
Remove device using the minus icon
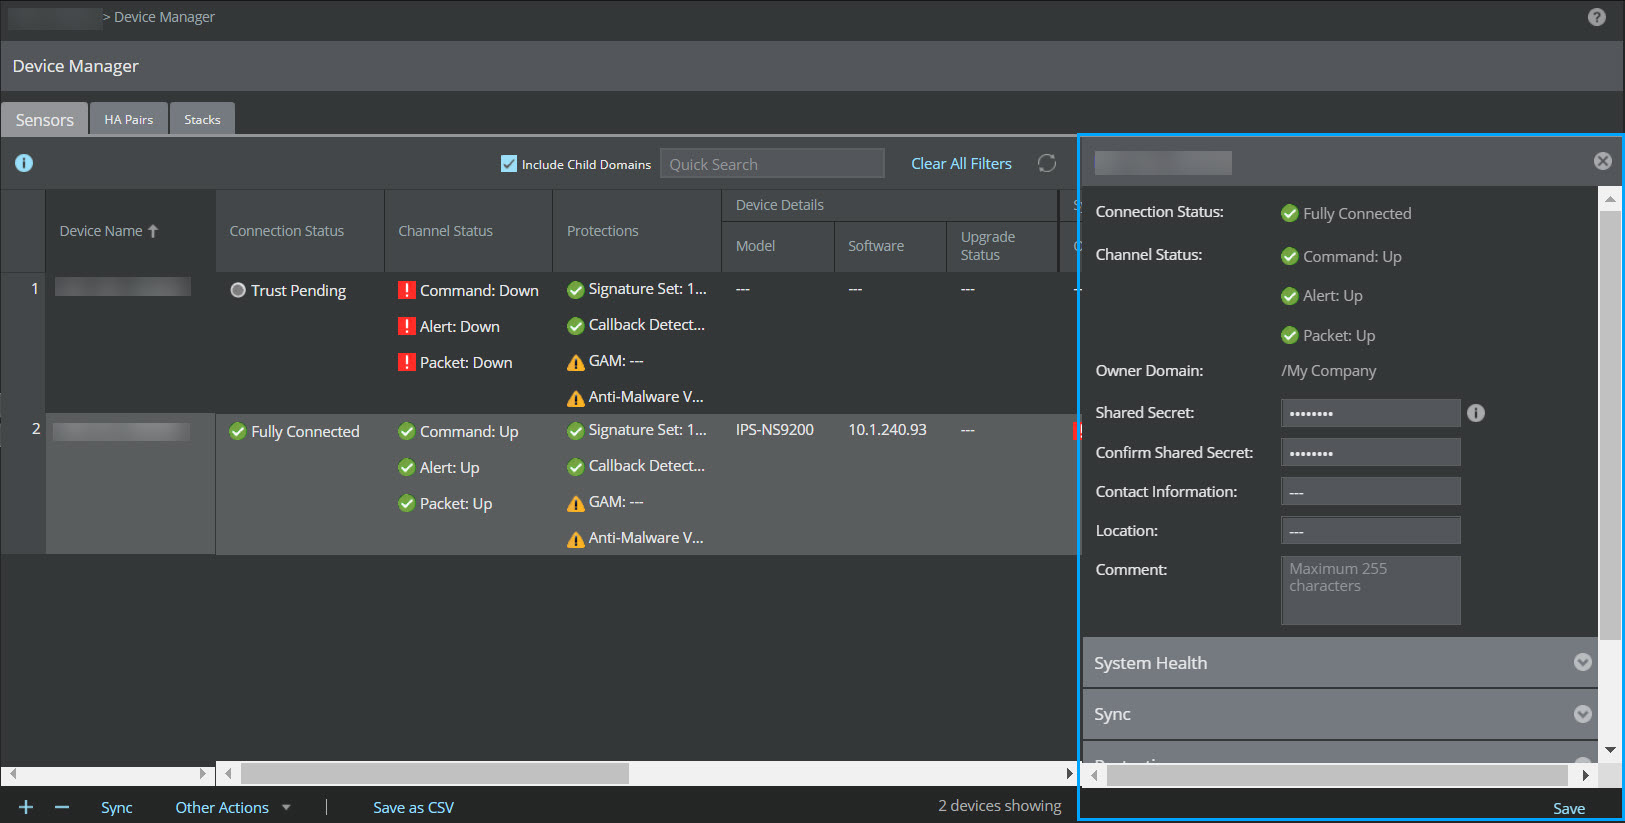point(62,807)
